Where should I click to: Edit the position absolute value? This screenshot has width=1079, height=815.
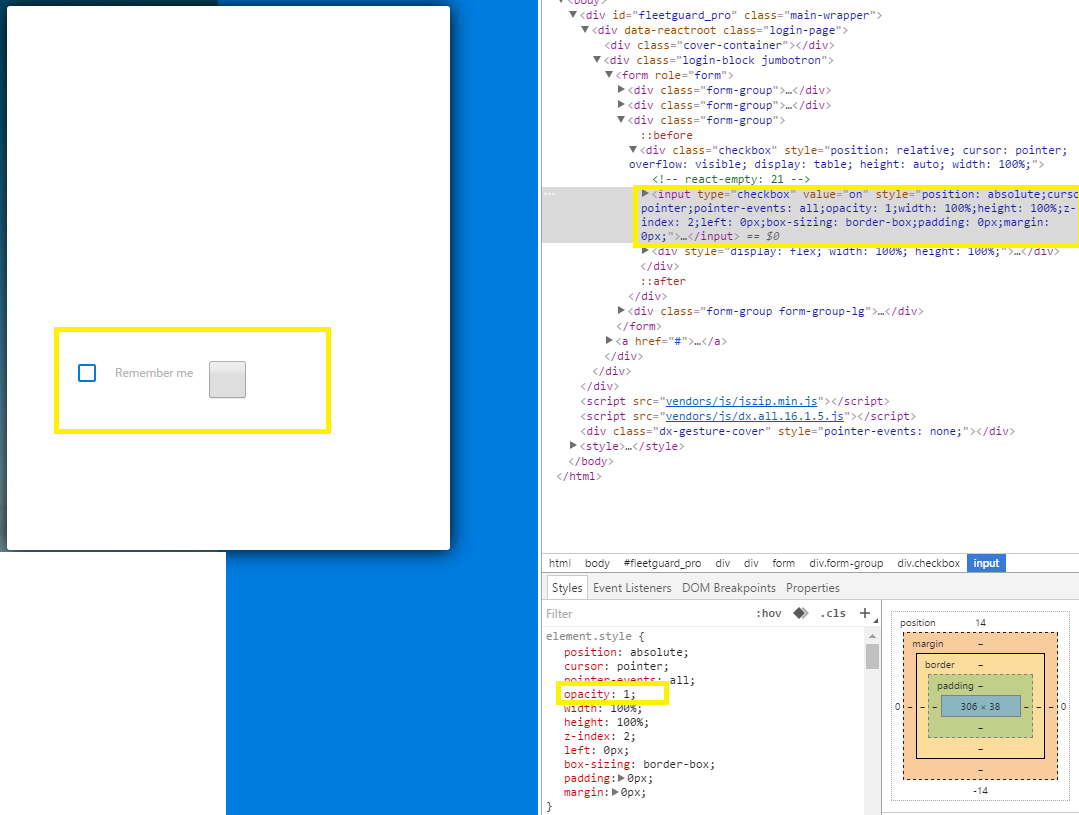(656, 652)
